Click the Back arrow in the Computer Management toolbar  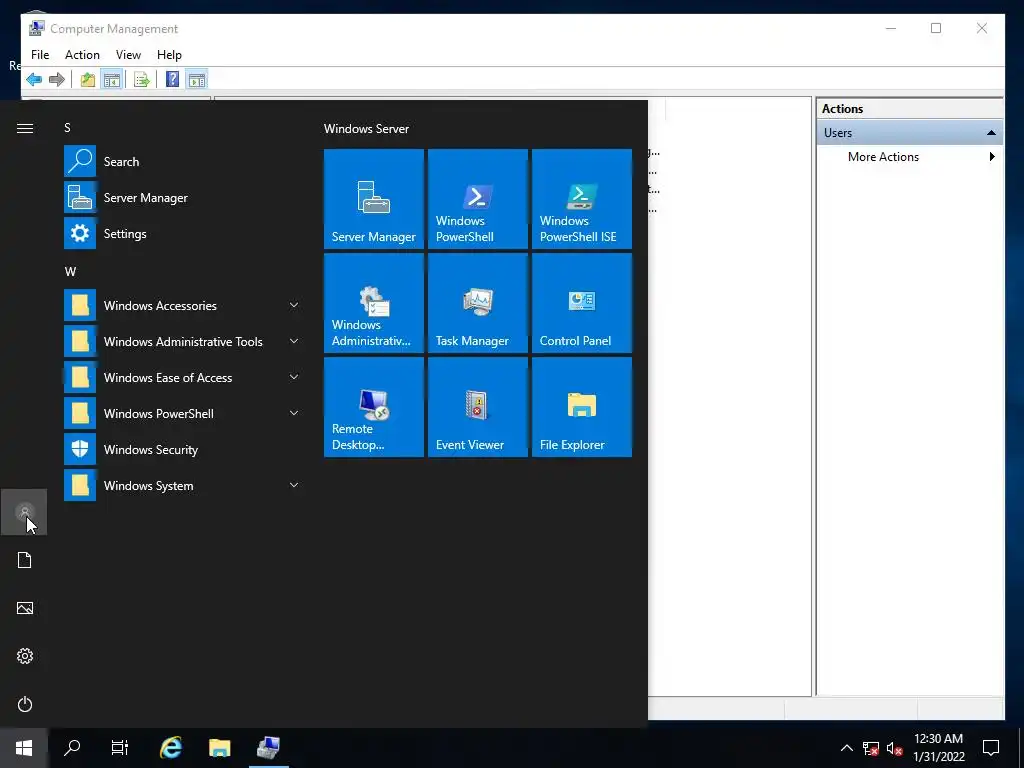[34, 80]
